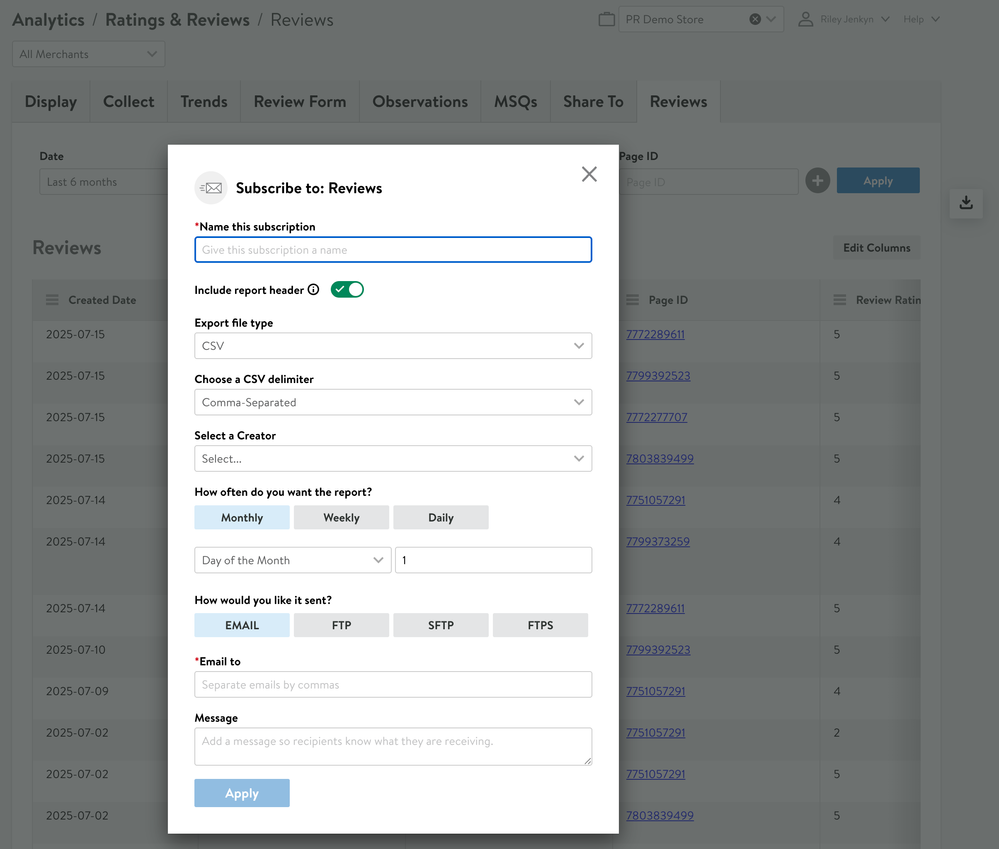Close the Subscribe to Reviews dialog
Image resolution: width=999 pixels, height=849 pixels.
coord(589,174)
